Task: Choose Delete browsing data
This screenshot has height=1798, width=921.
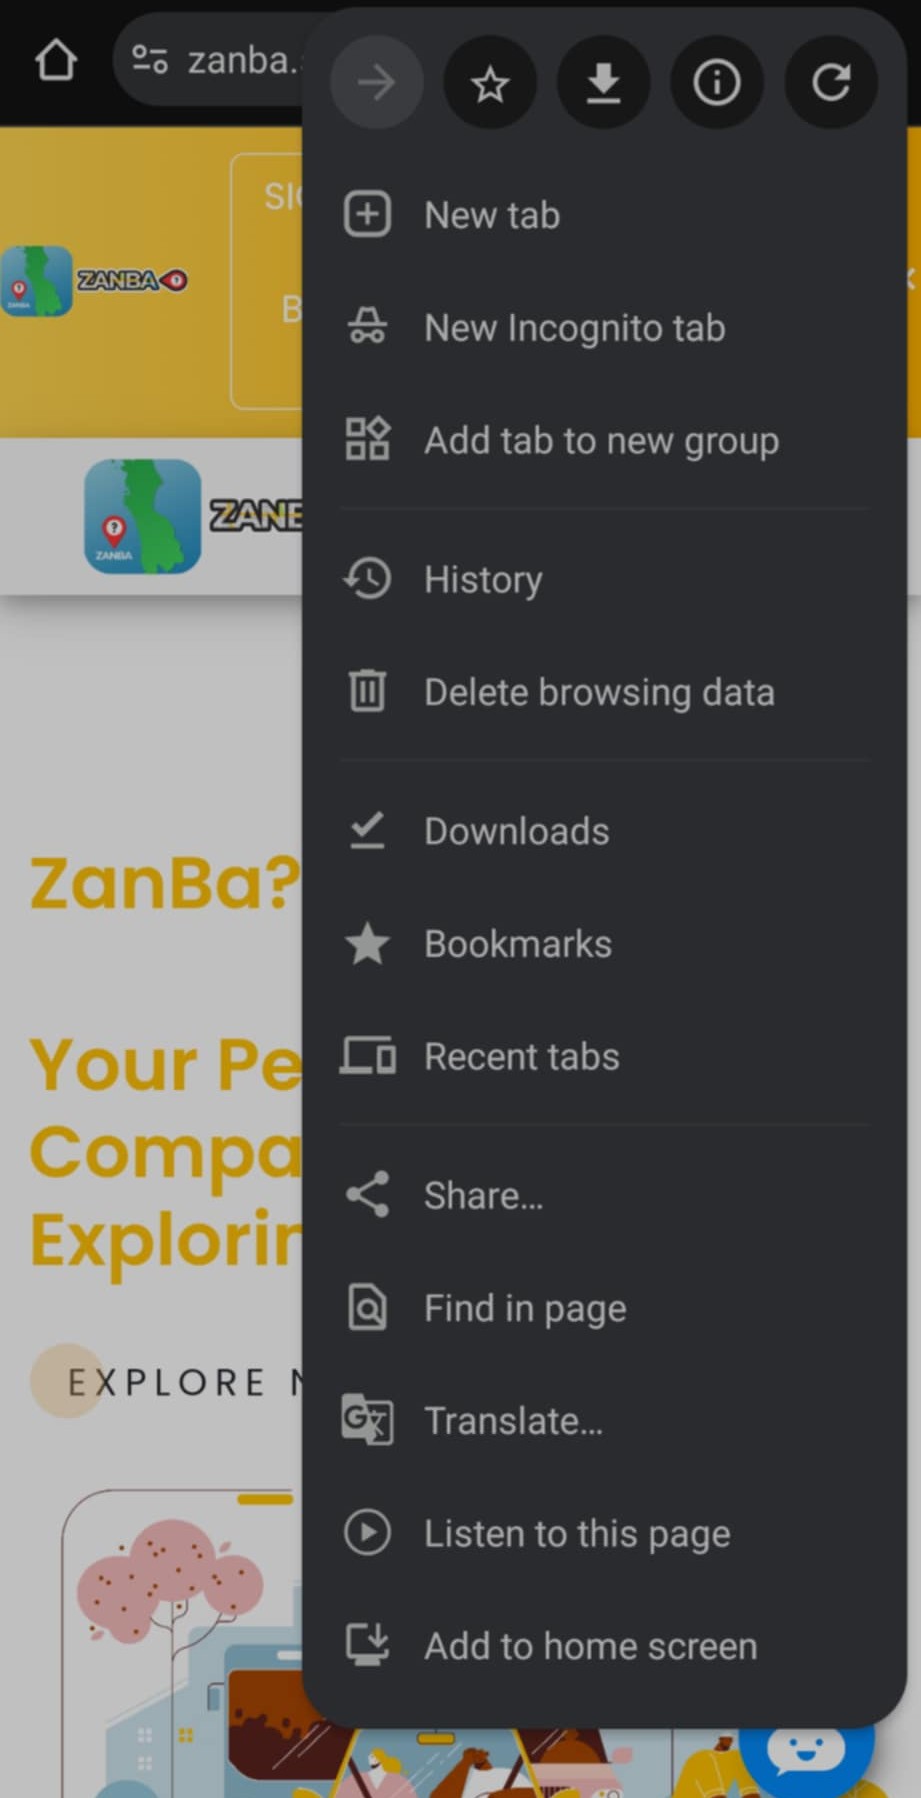Action: click(598, 692)
